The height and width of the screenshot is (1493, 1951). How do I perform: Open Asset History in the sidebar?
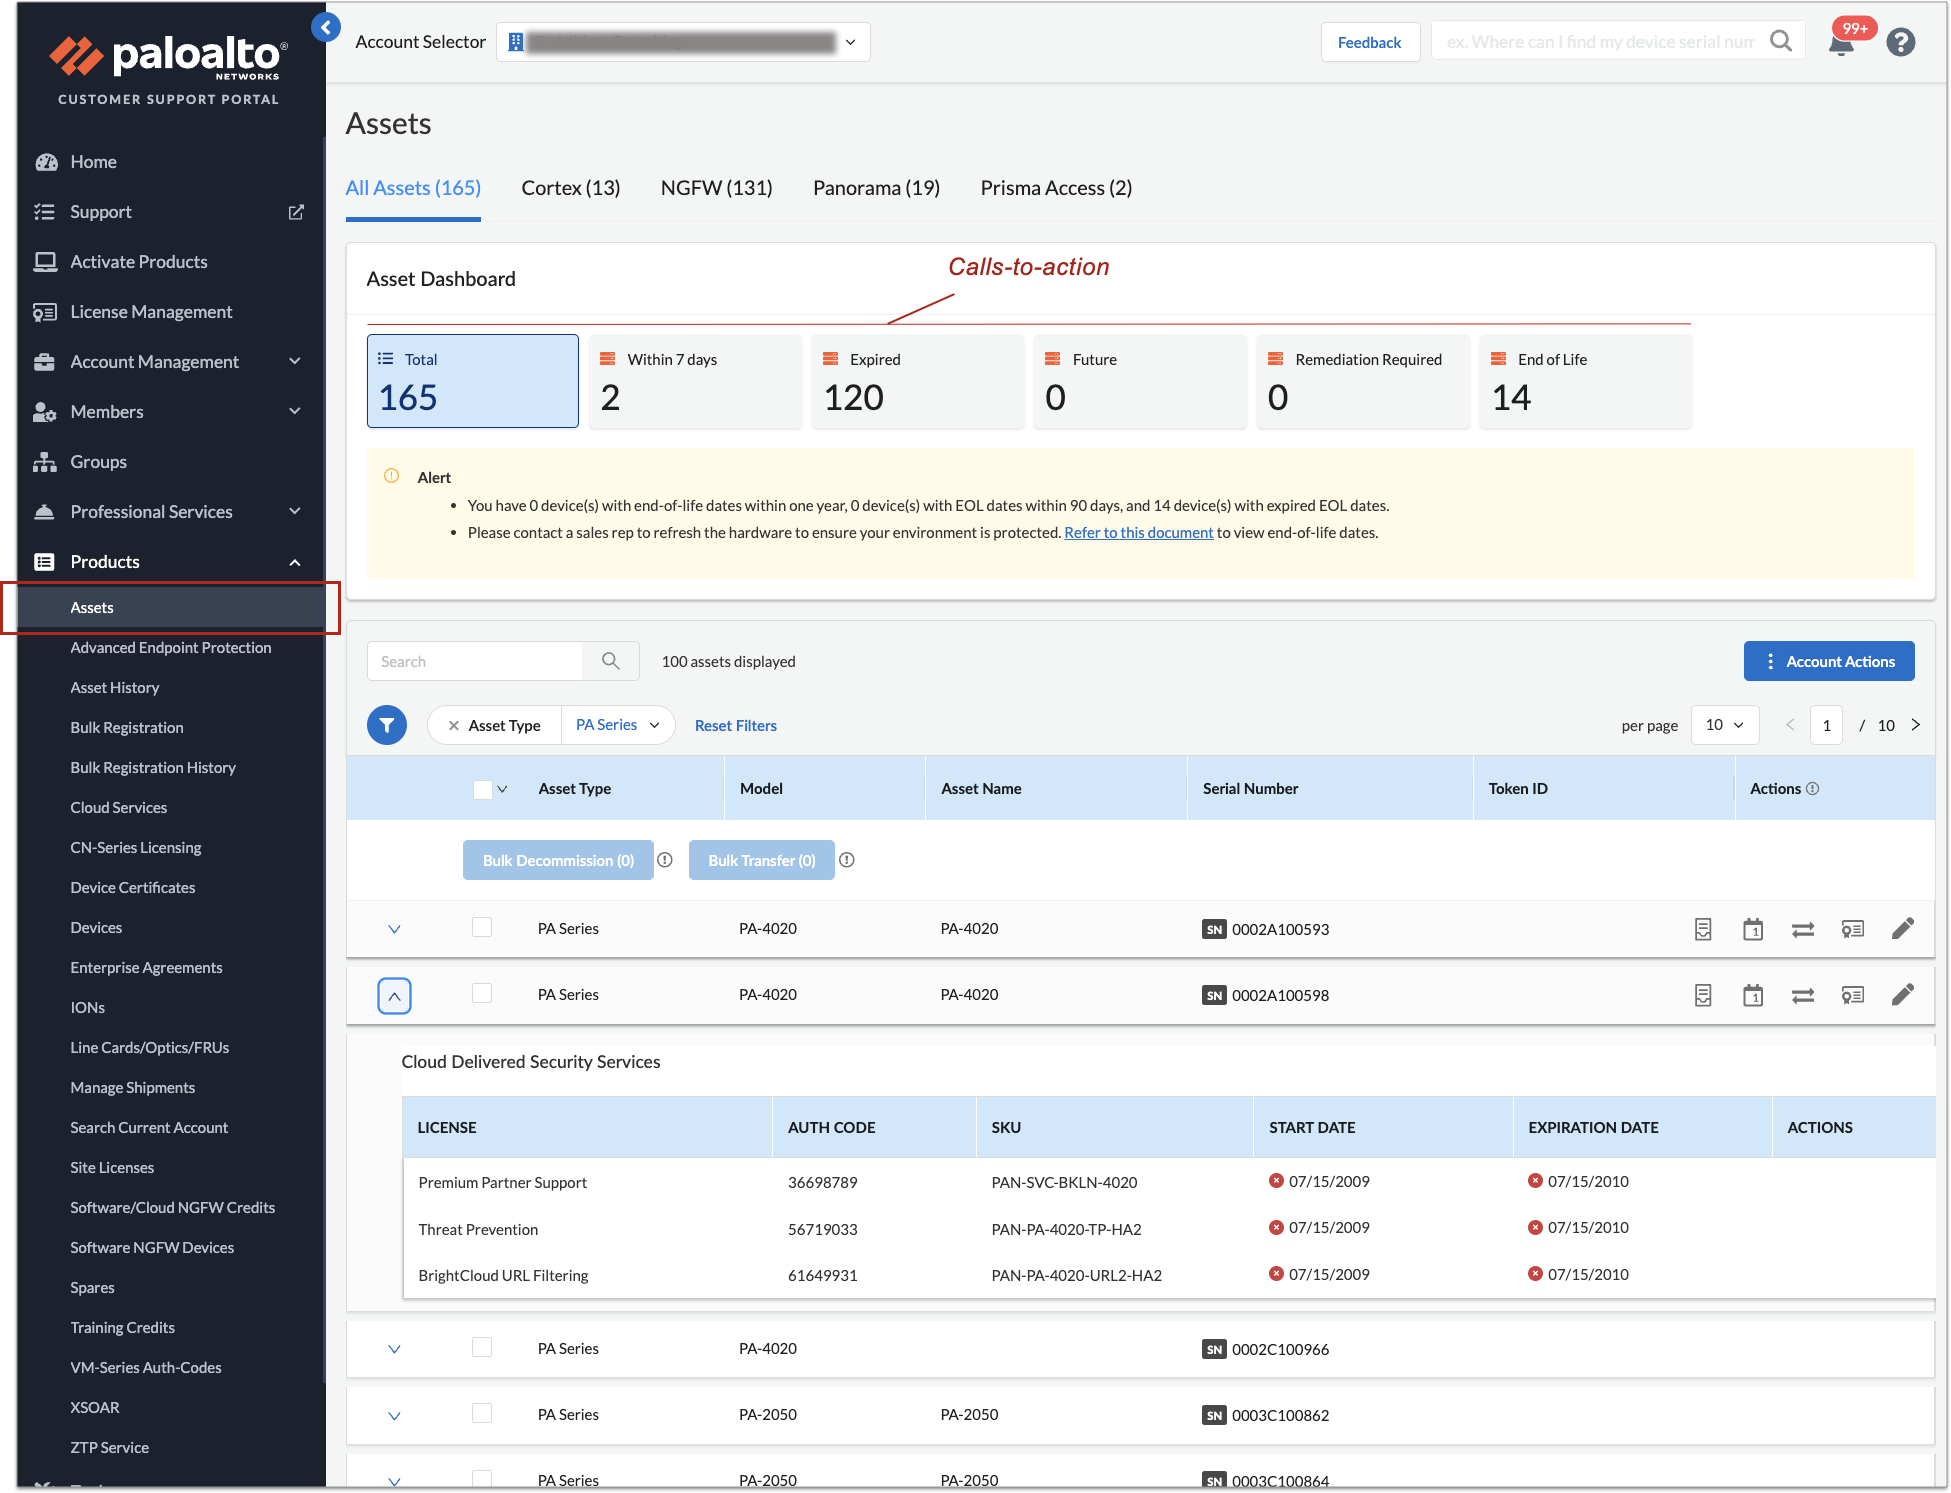(x=115, y=687)
